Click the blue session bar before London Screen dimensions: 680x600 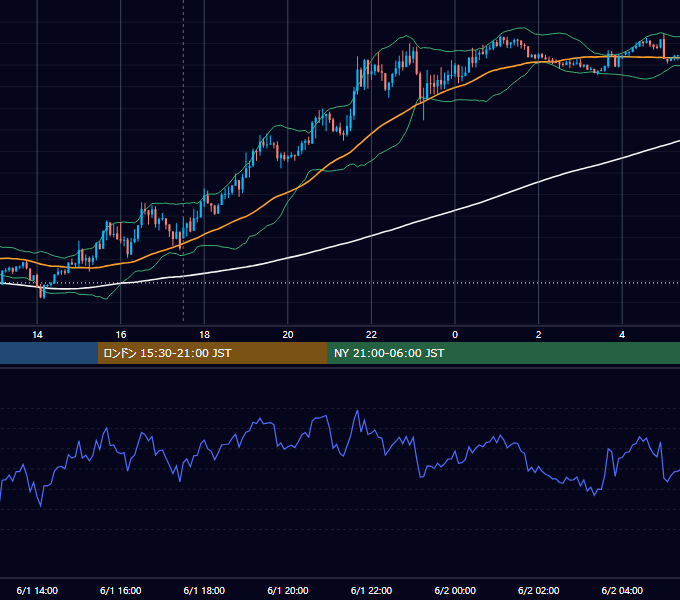49,353
